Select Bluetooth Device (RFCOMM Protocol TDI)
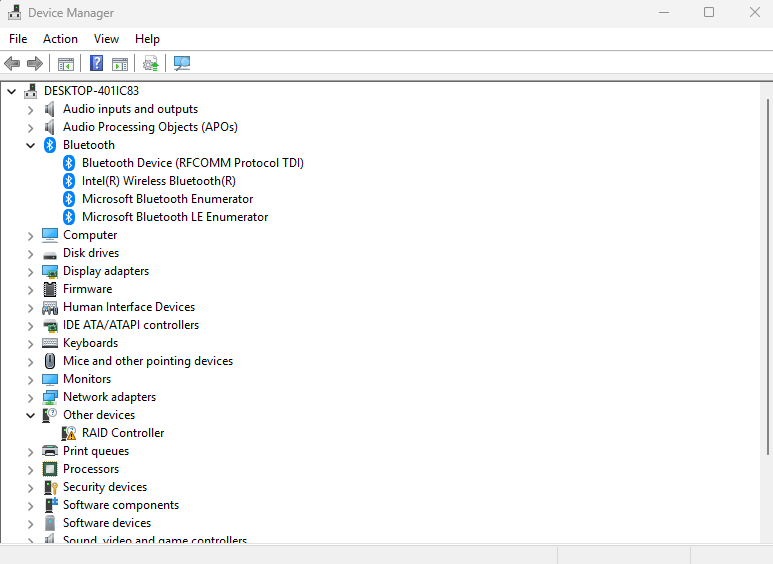The image size is (773, 564). (x=193, y=163)
